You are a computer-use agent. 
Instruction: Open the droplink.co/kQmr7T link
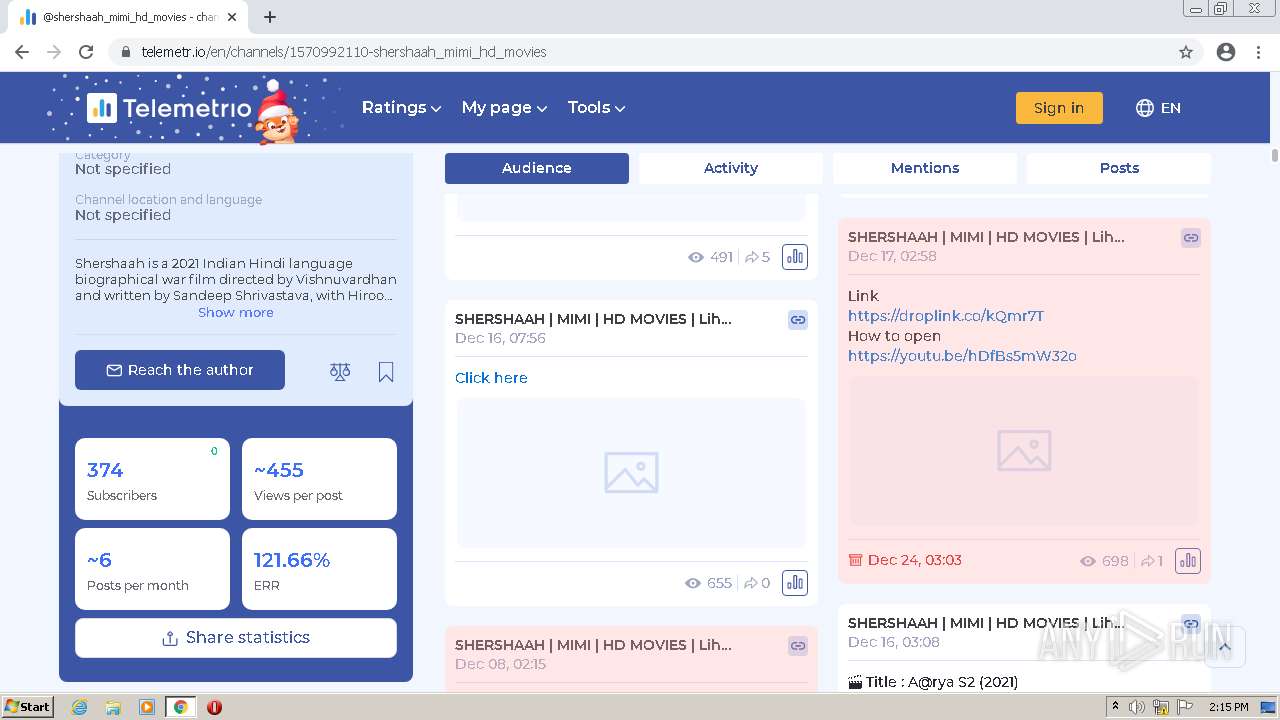point(946,316)
